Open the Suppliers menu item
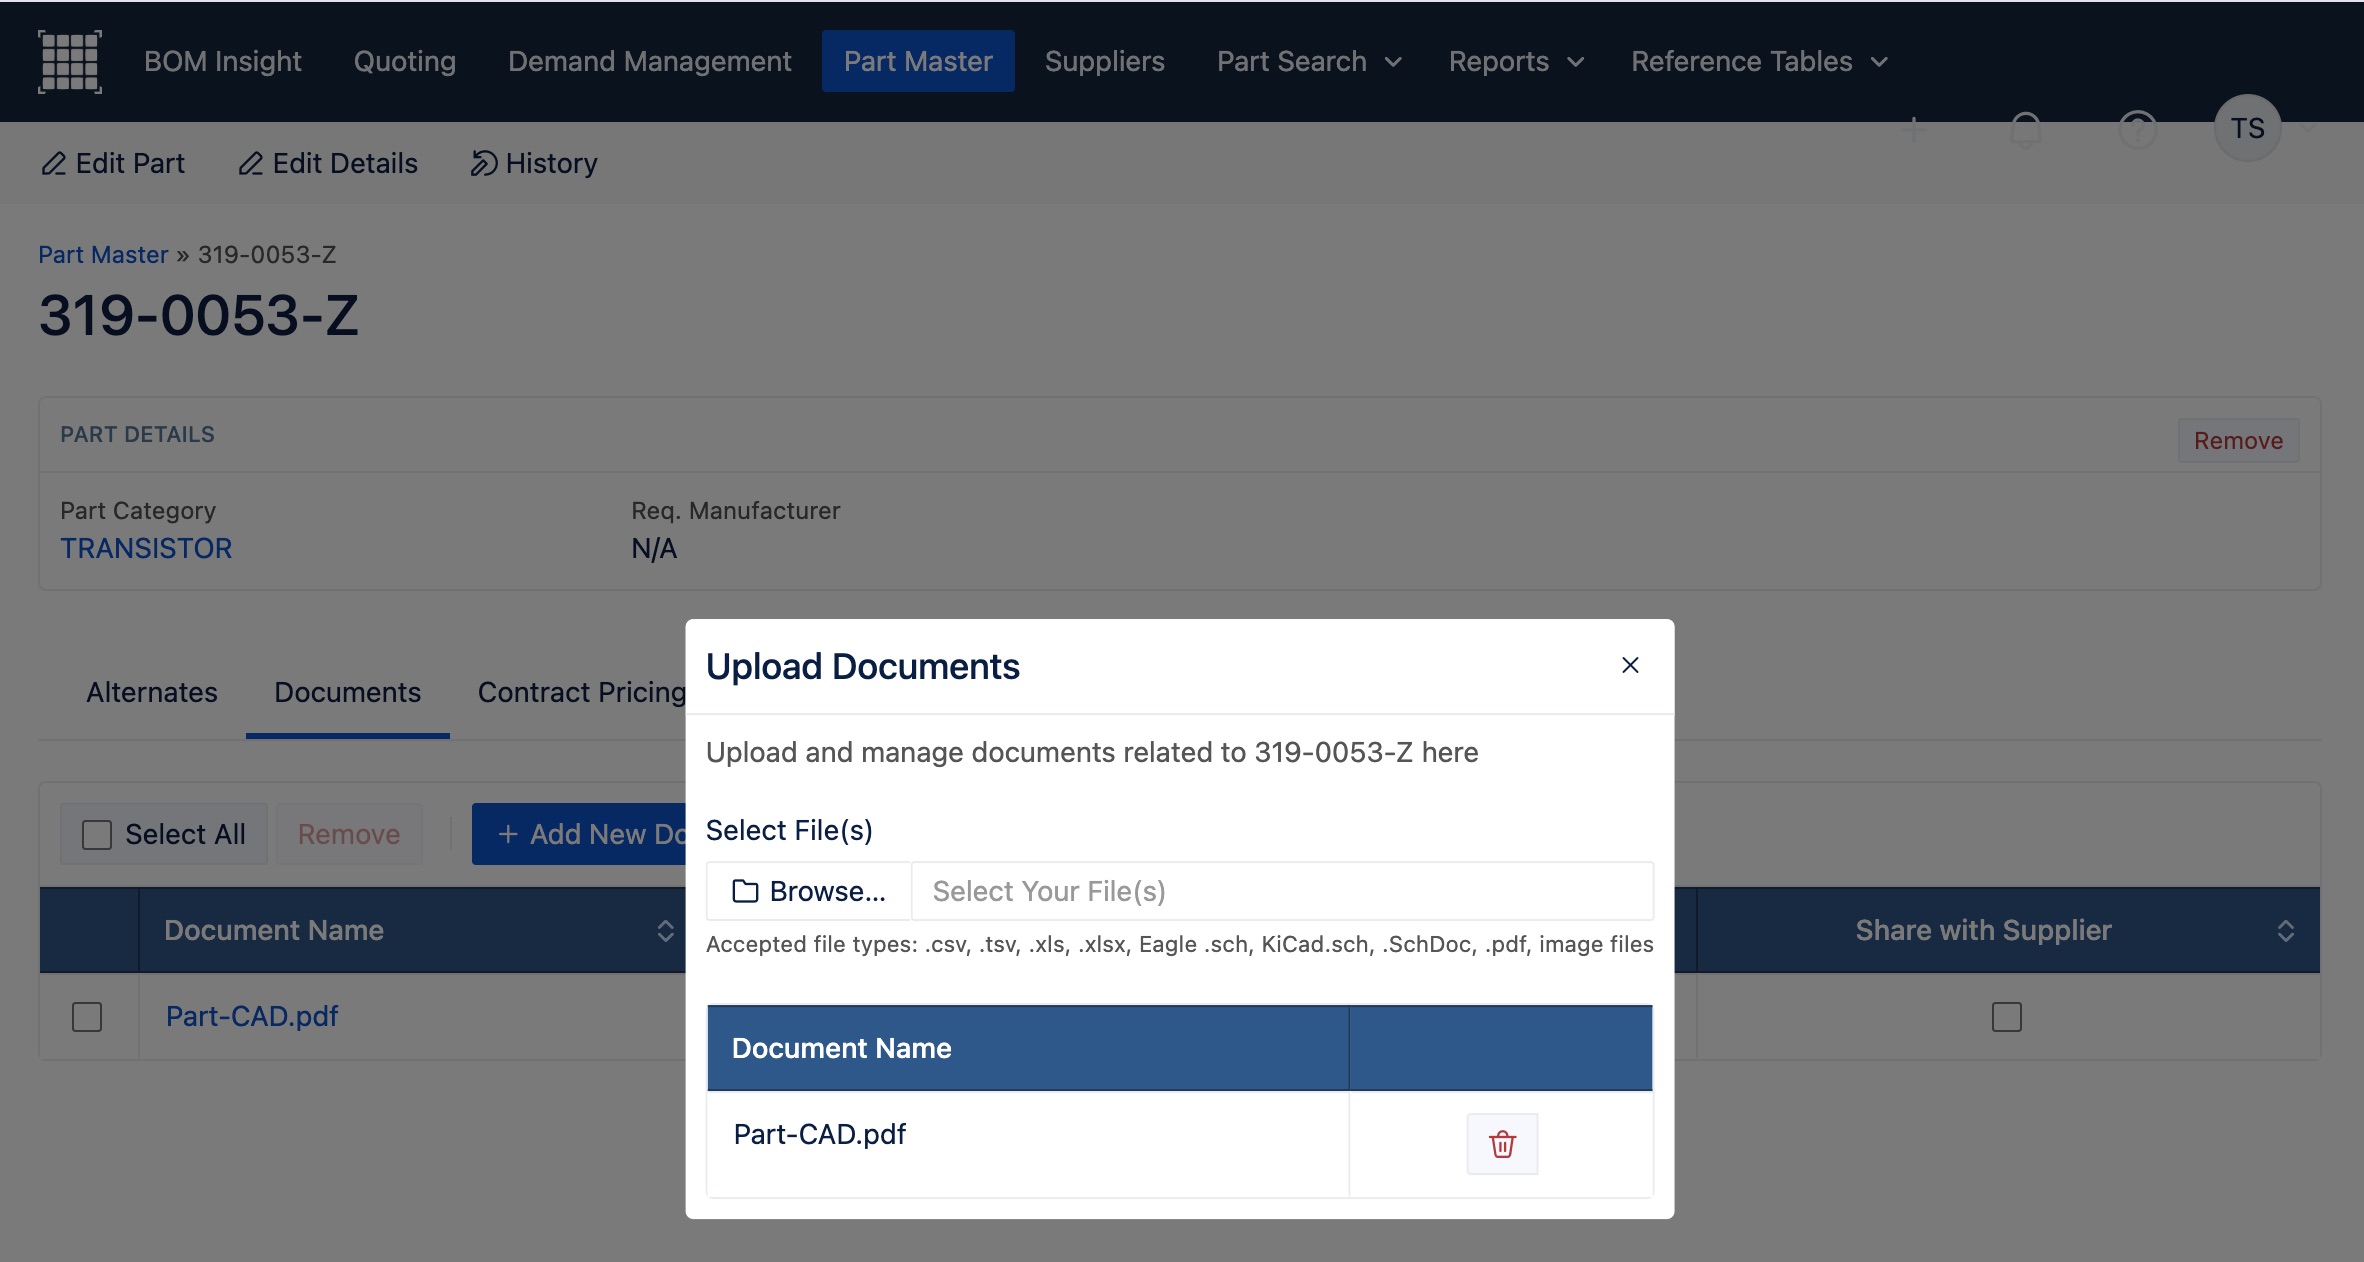2364x1262 pixels. click(1104, 61)
